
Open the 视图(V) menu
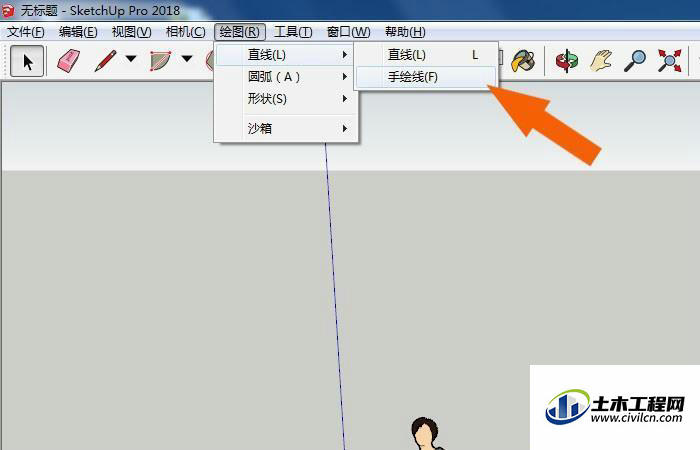click(x=131, y=32)
